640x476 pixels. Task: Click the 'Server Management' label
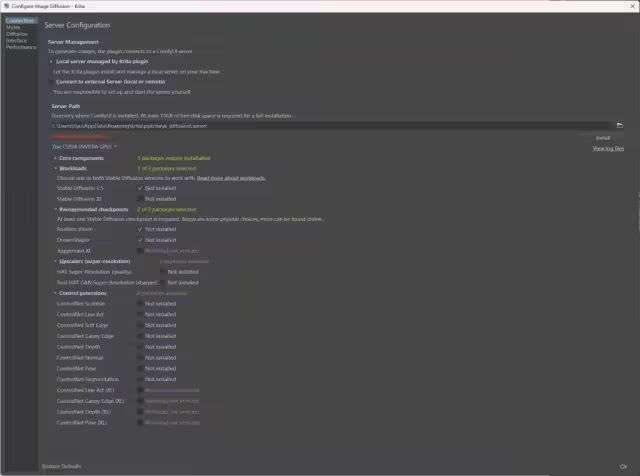coord(73,42)
